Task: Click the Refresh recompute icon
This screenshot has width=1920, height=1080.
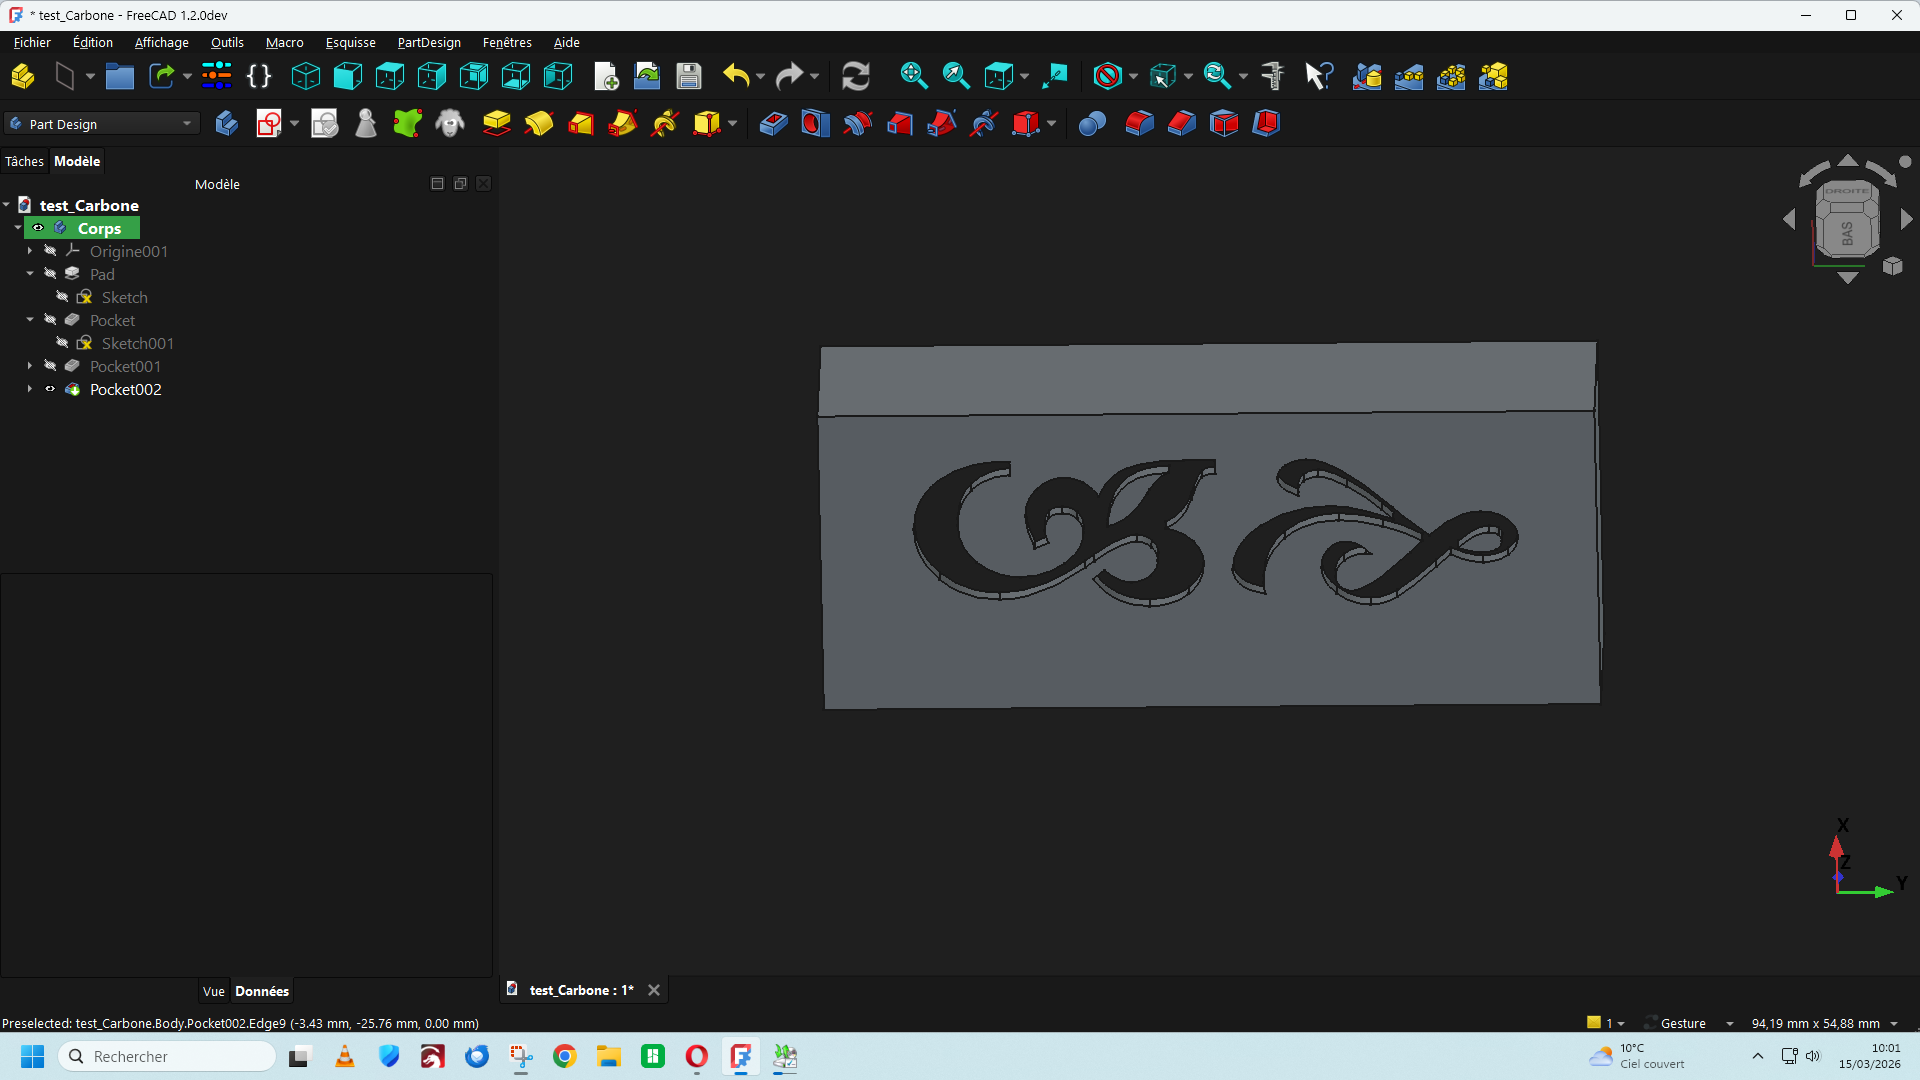Action: coord(855,76)
